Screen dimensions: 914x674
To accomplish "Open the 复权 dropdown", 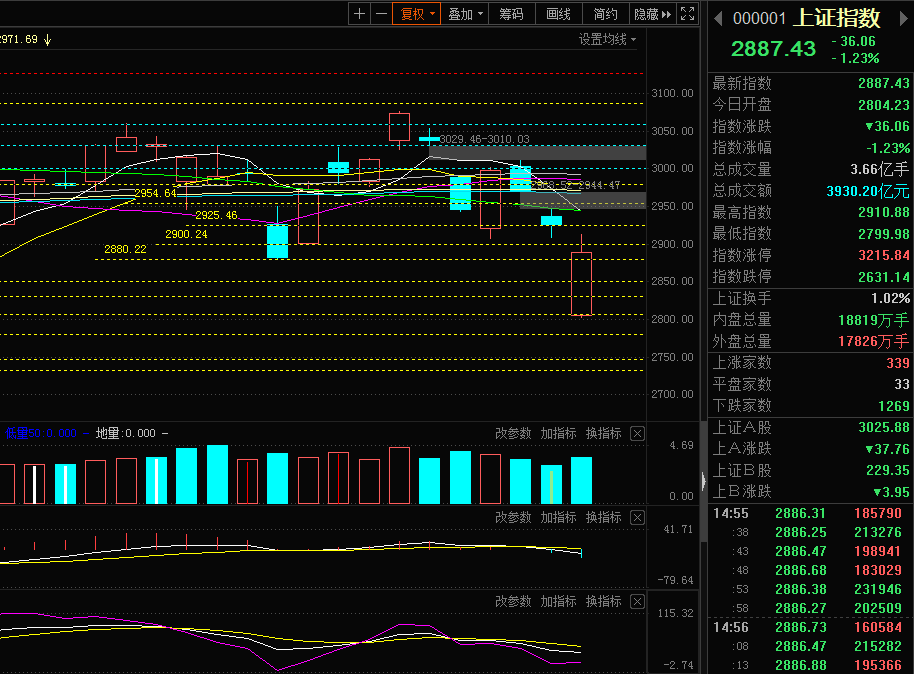I will point(416,14).
